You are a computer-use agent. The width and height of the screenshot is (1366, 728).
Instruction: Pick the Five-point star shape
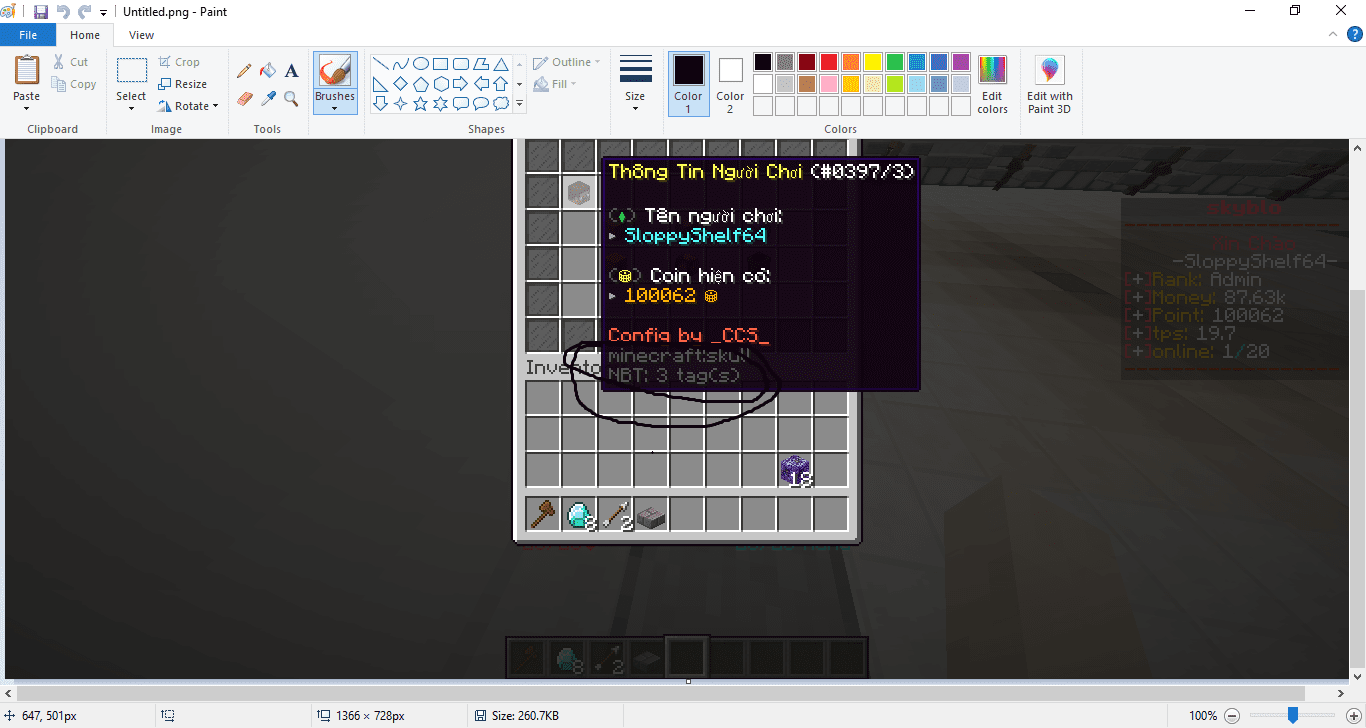[x=421, y=103]
